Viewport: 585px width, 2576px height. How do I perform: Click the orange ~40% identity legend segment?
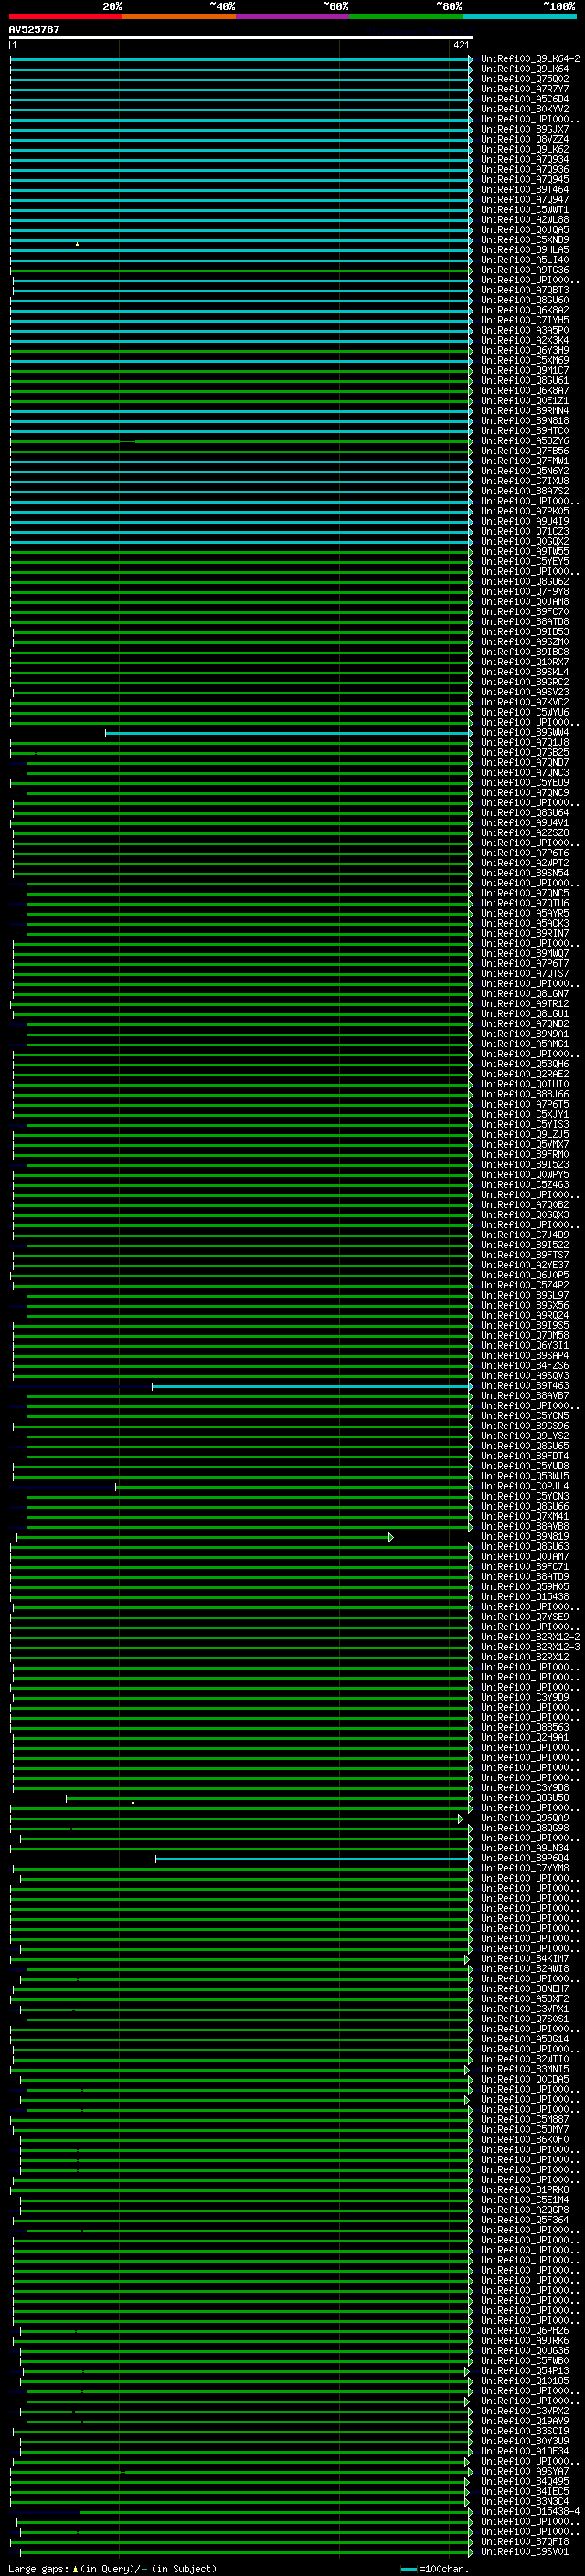tap(179, 16)
